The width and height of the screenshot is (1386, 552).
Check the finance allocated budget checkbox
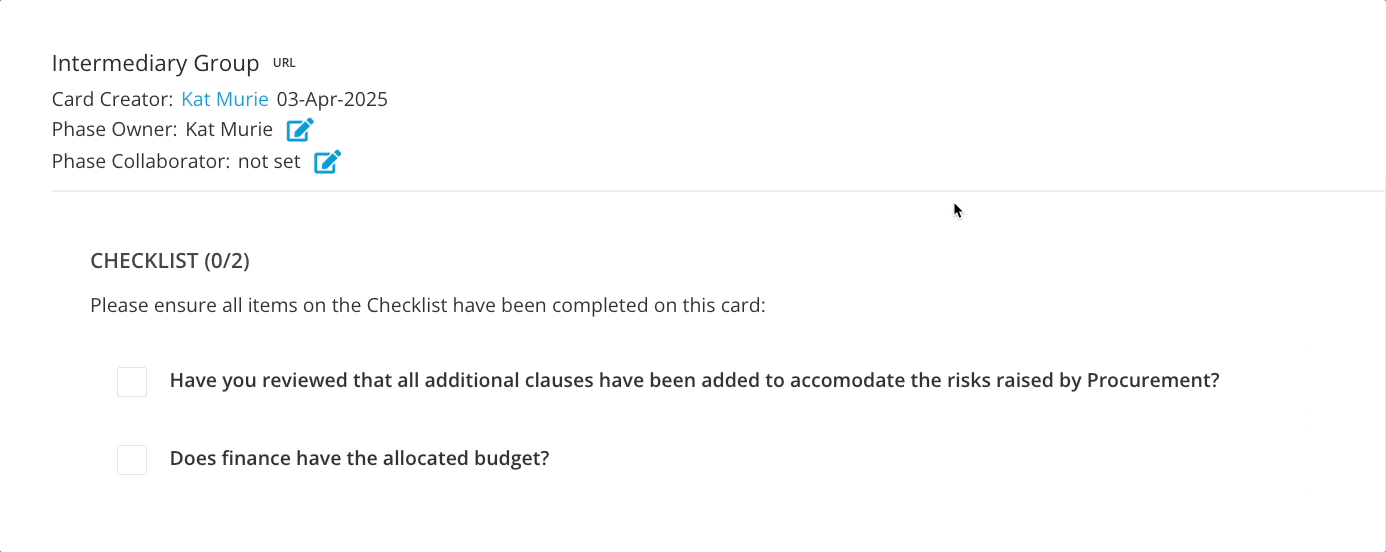[x=132, y=460]
